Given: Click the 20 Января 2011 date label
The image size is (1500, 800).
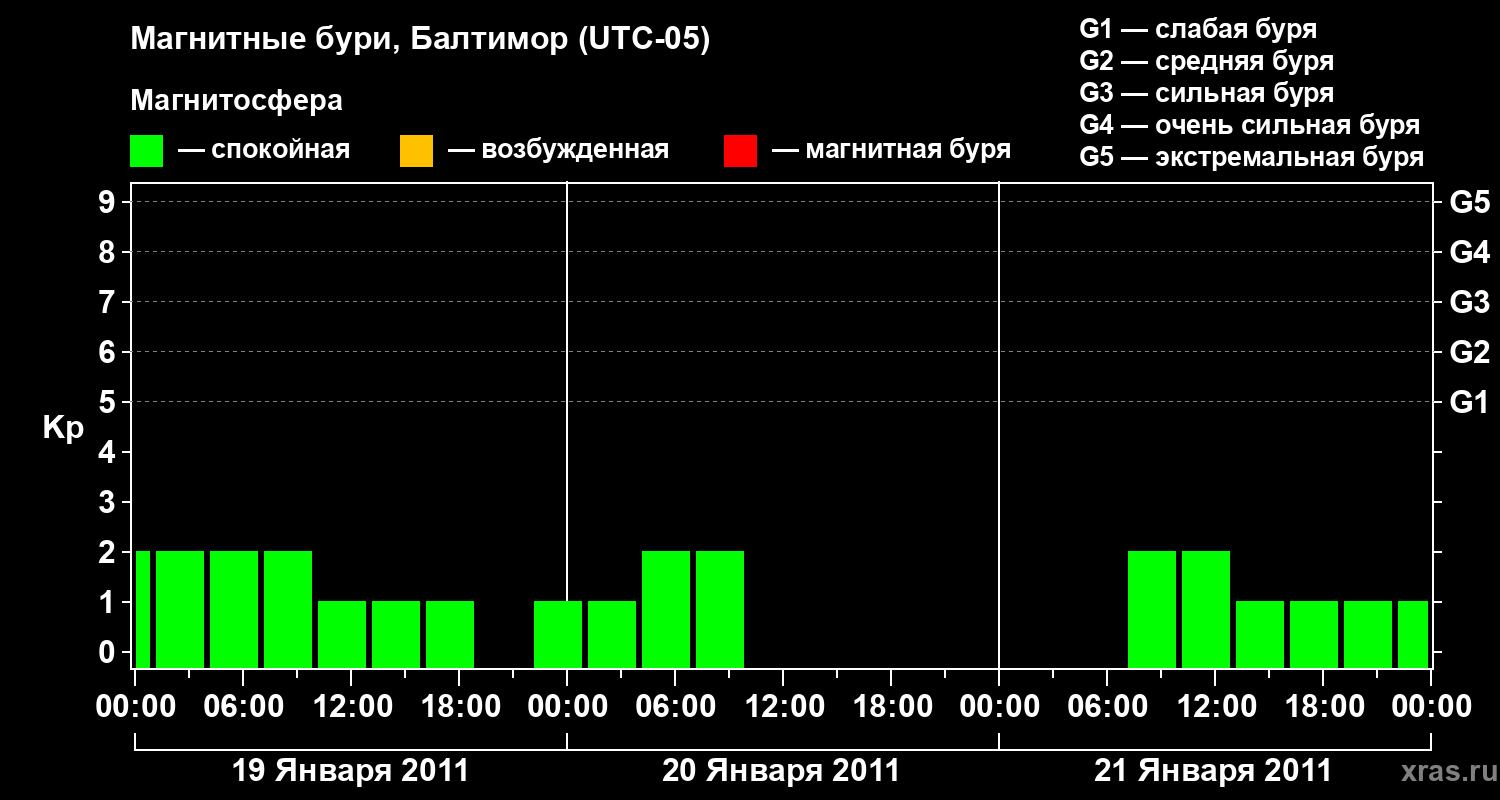Looking at the screenshot, I should point(781,771).
